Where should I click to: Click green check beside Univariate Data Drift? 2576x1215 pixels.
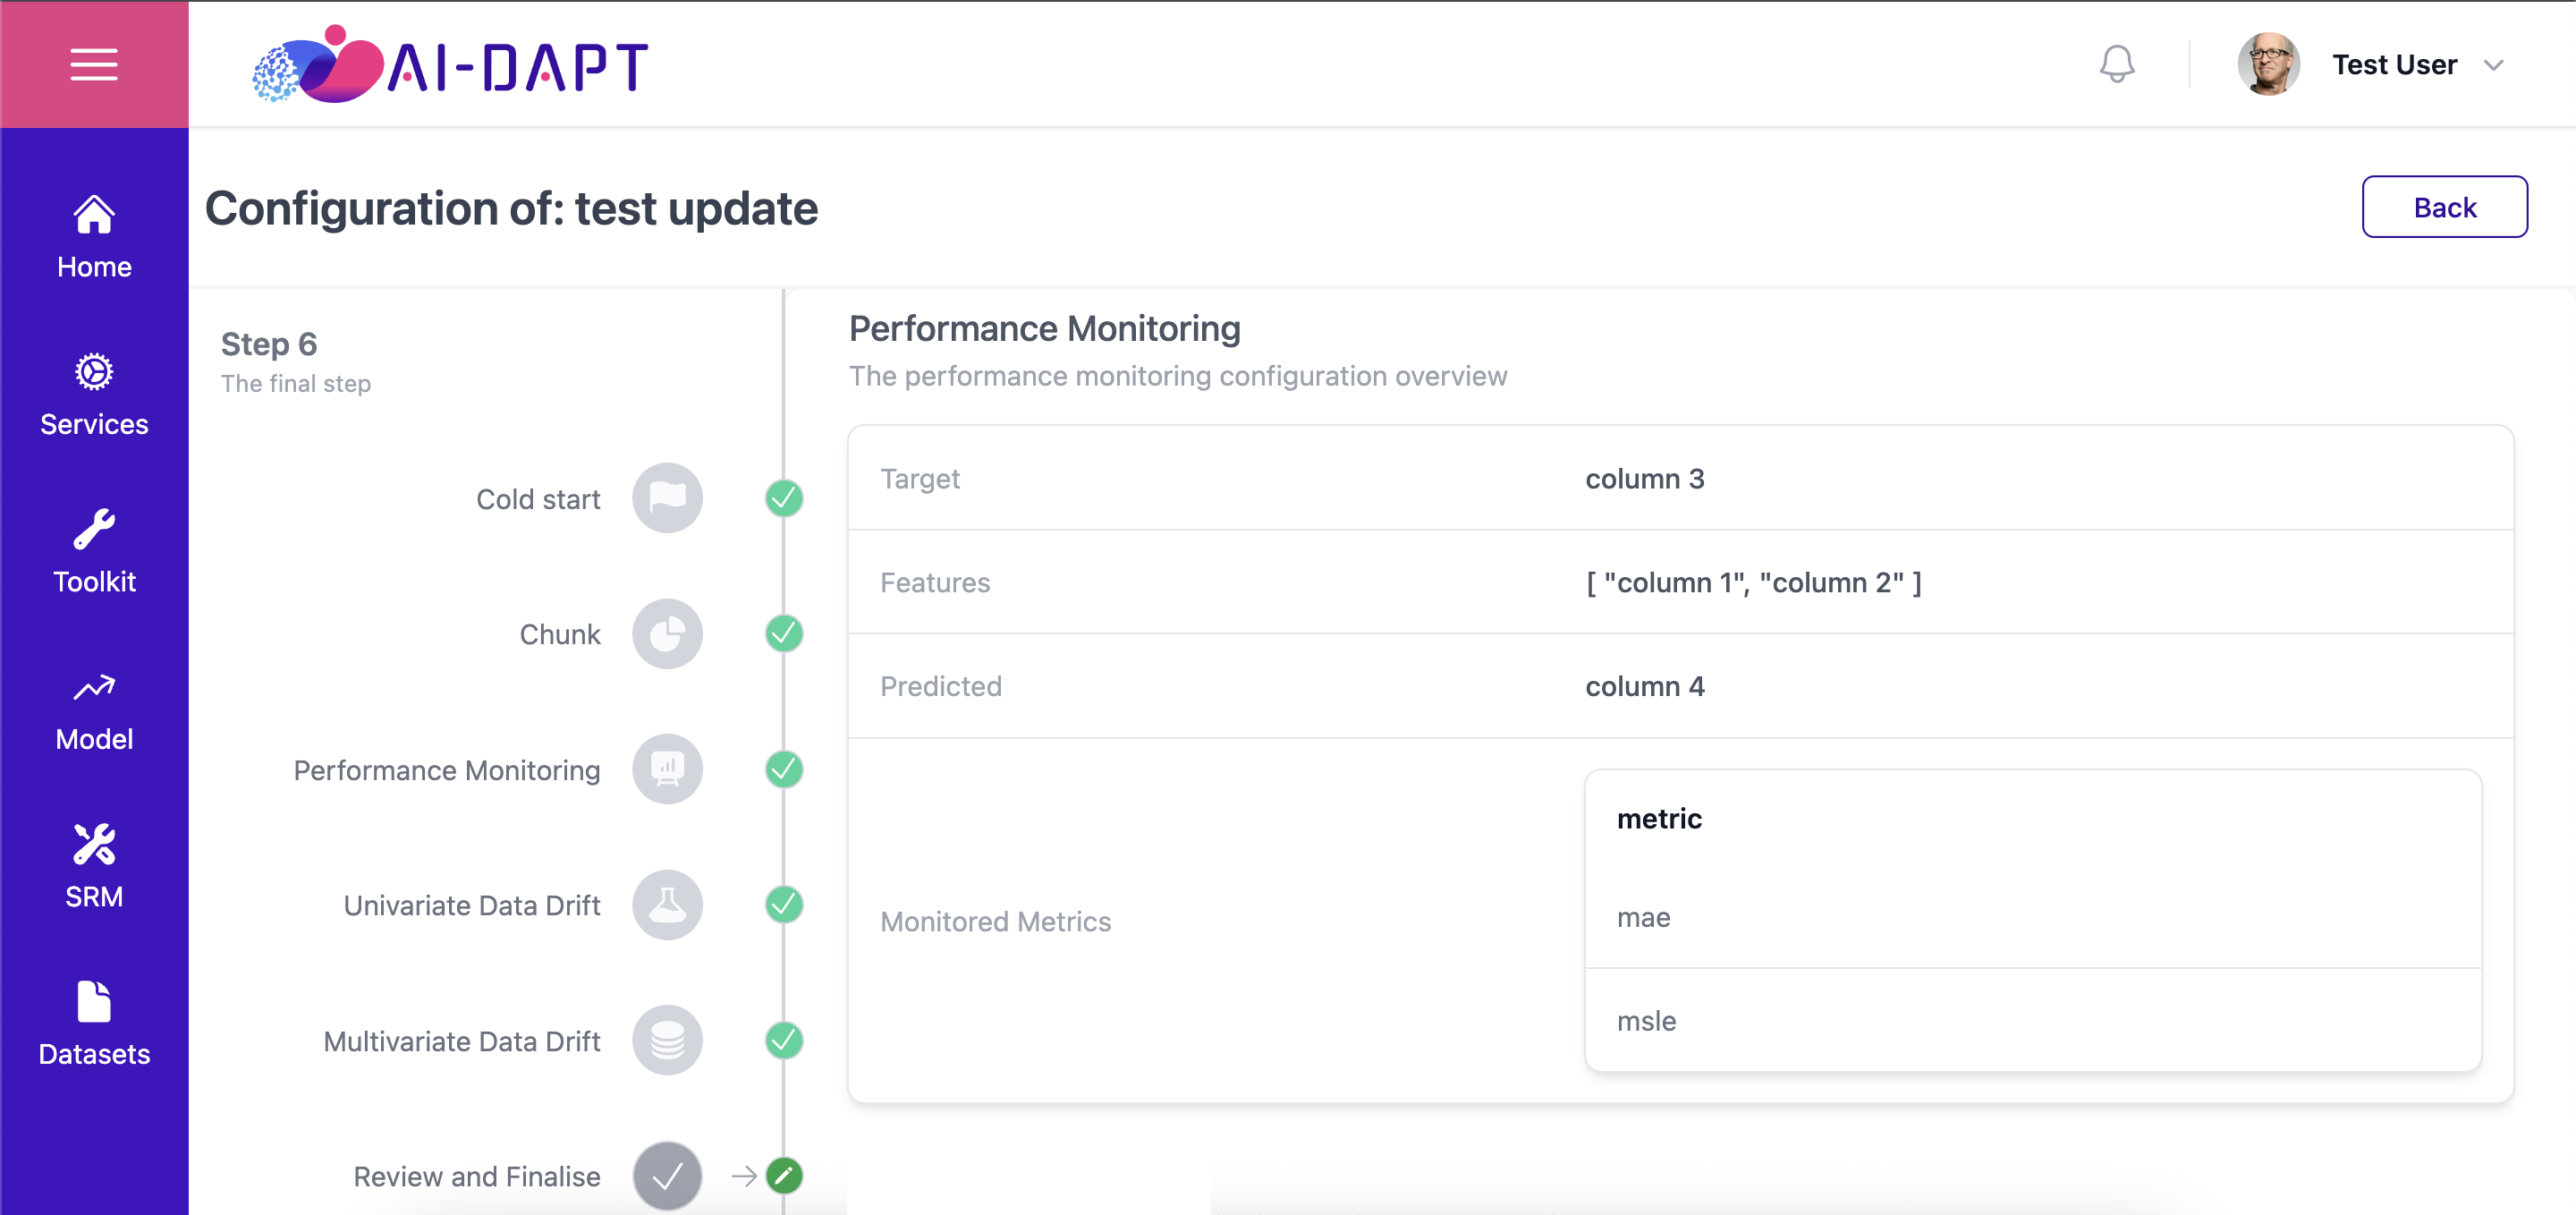pos(784,905)
